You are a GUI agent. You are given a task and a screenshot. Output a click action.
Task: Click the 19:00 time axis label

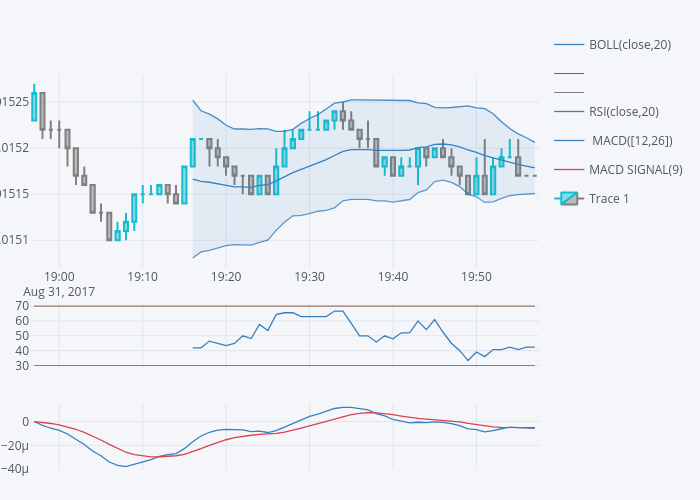(x=60, y=275)
